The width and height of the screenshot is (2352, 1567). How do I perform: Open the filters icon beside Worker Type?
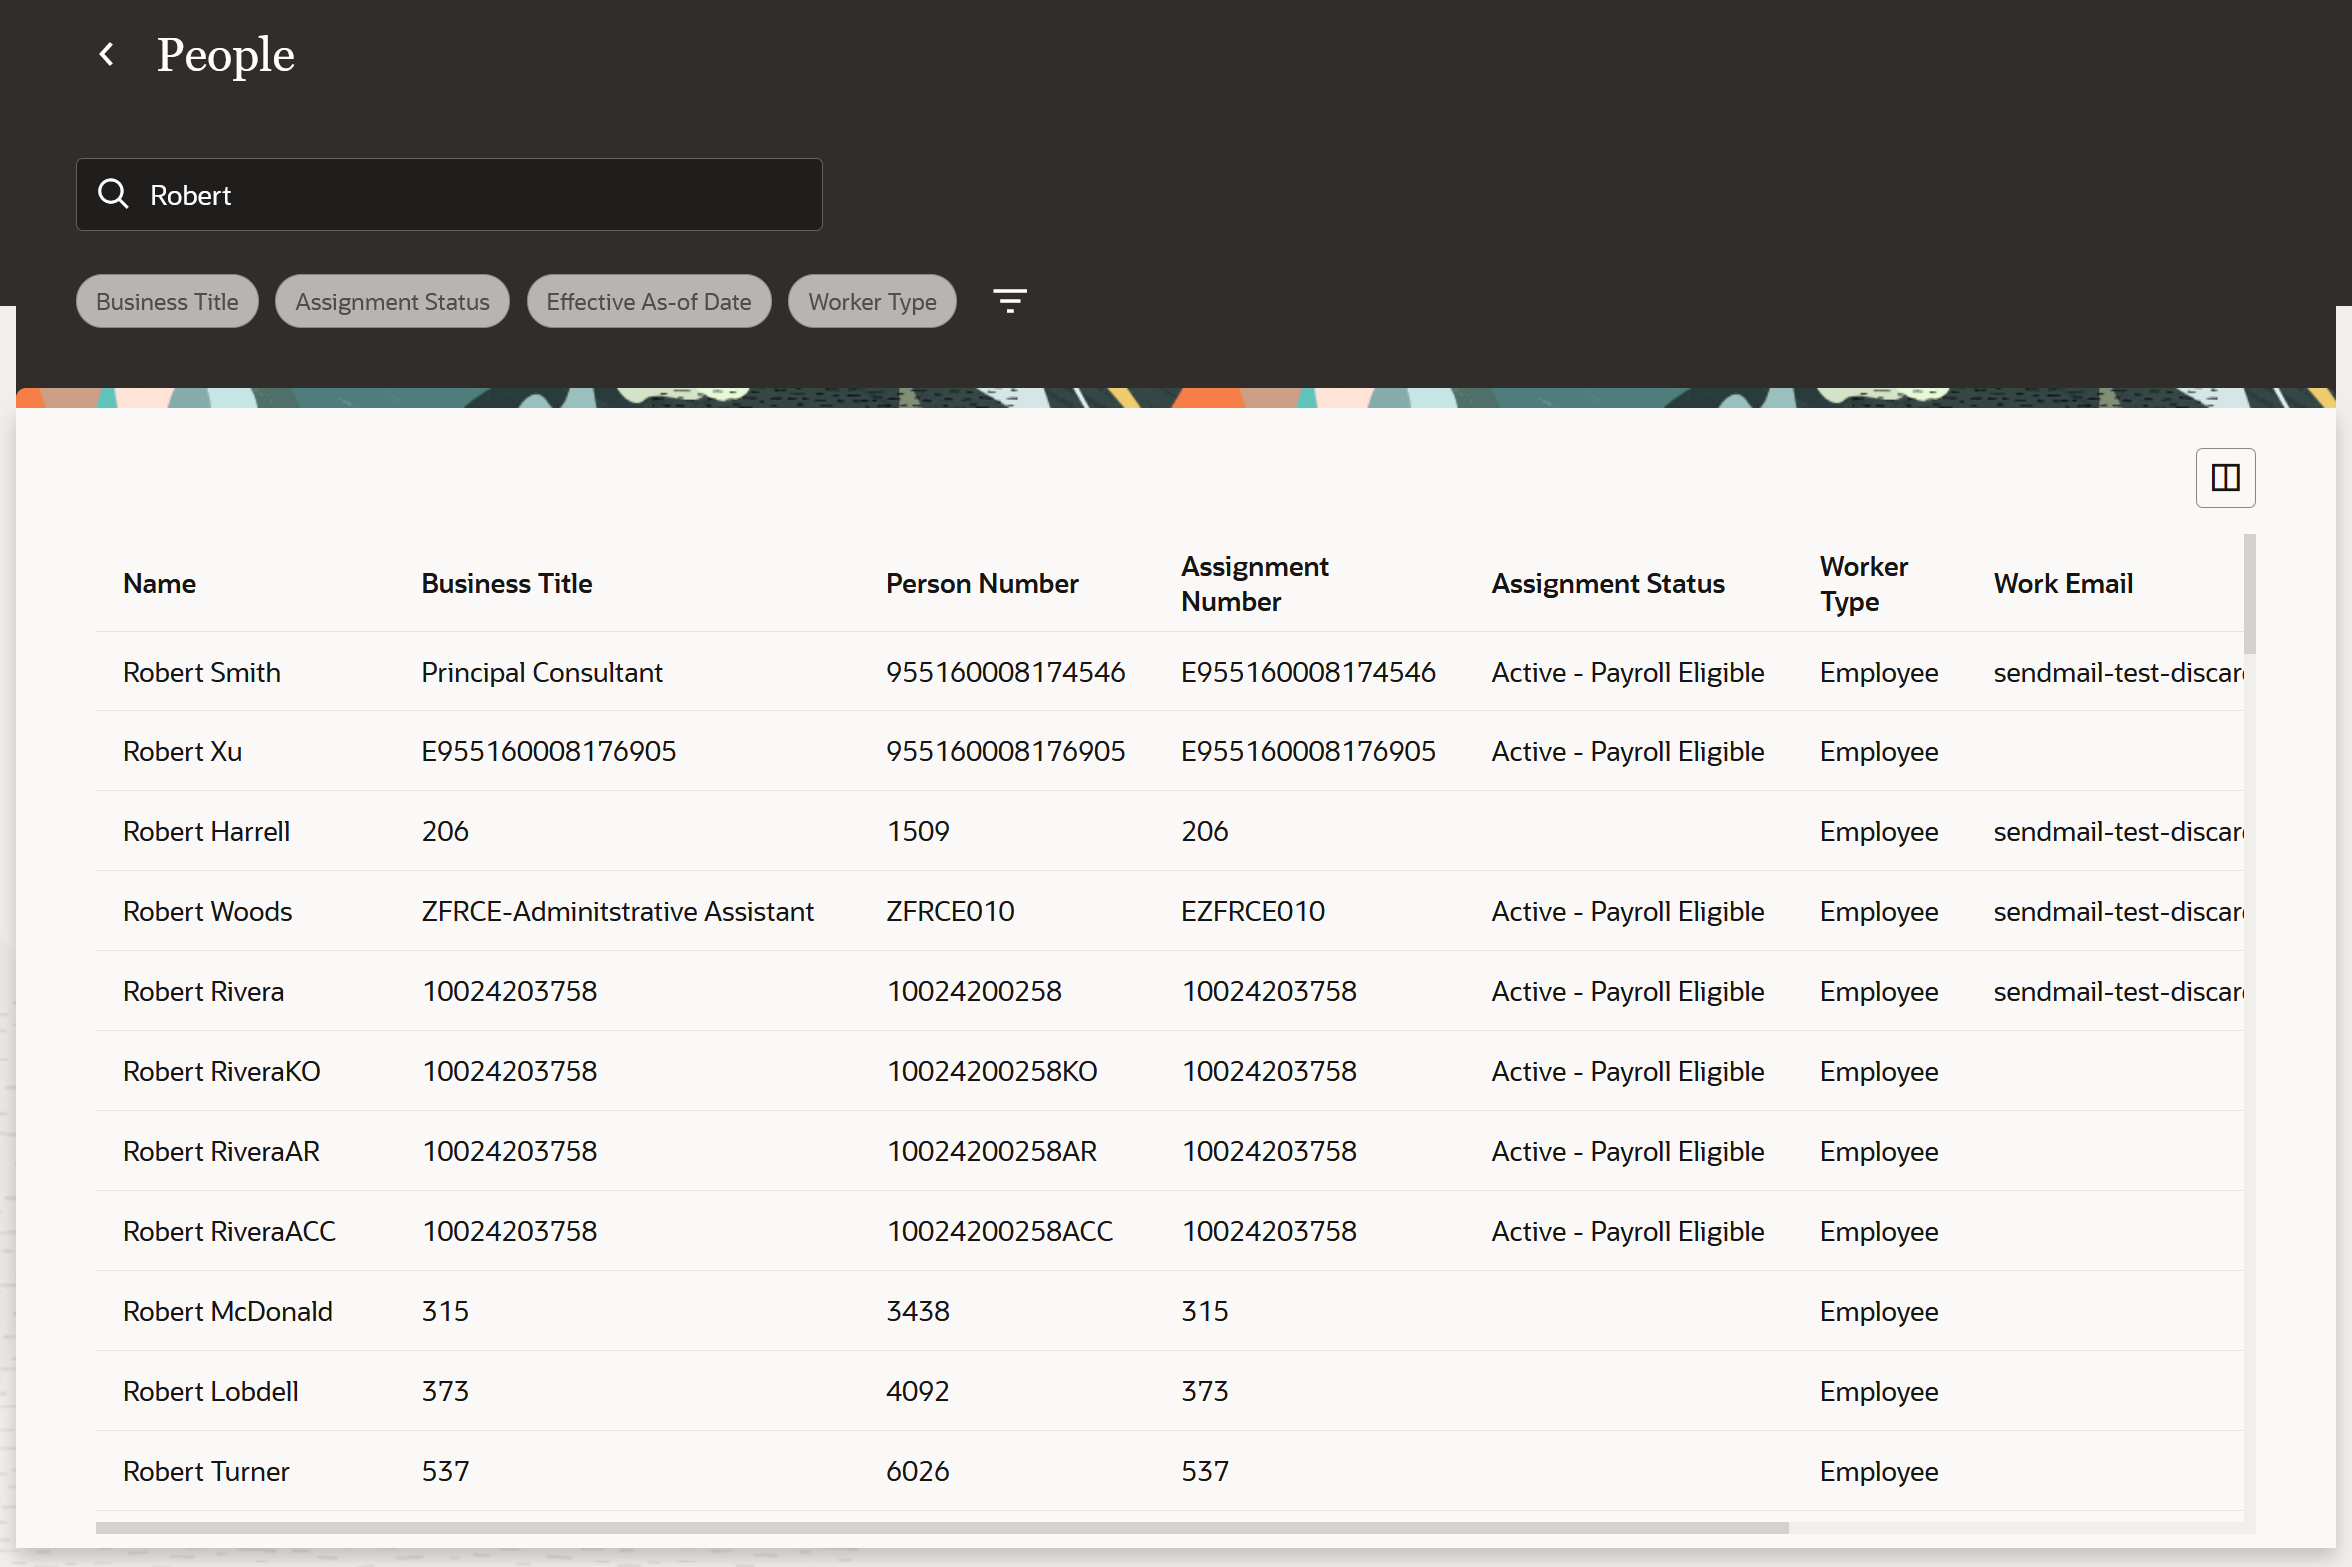1009,301
